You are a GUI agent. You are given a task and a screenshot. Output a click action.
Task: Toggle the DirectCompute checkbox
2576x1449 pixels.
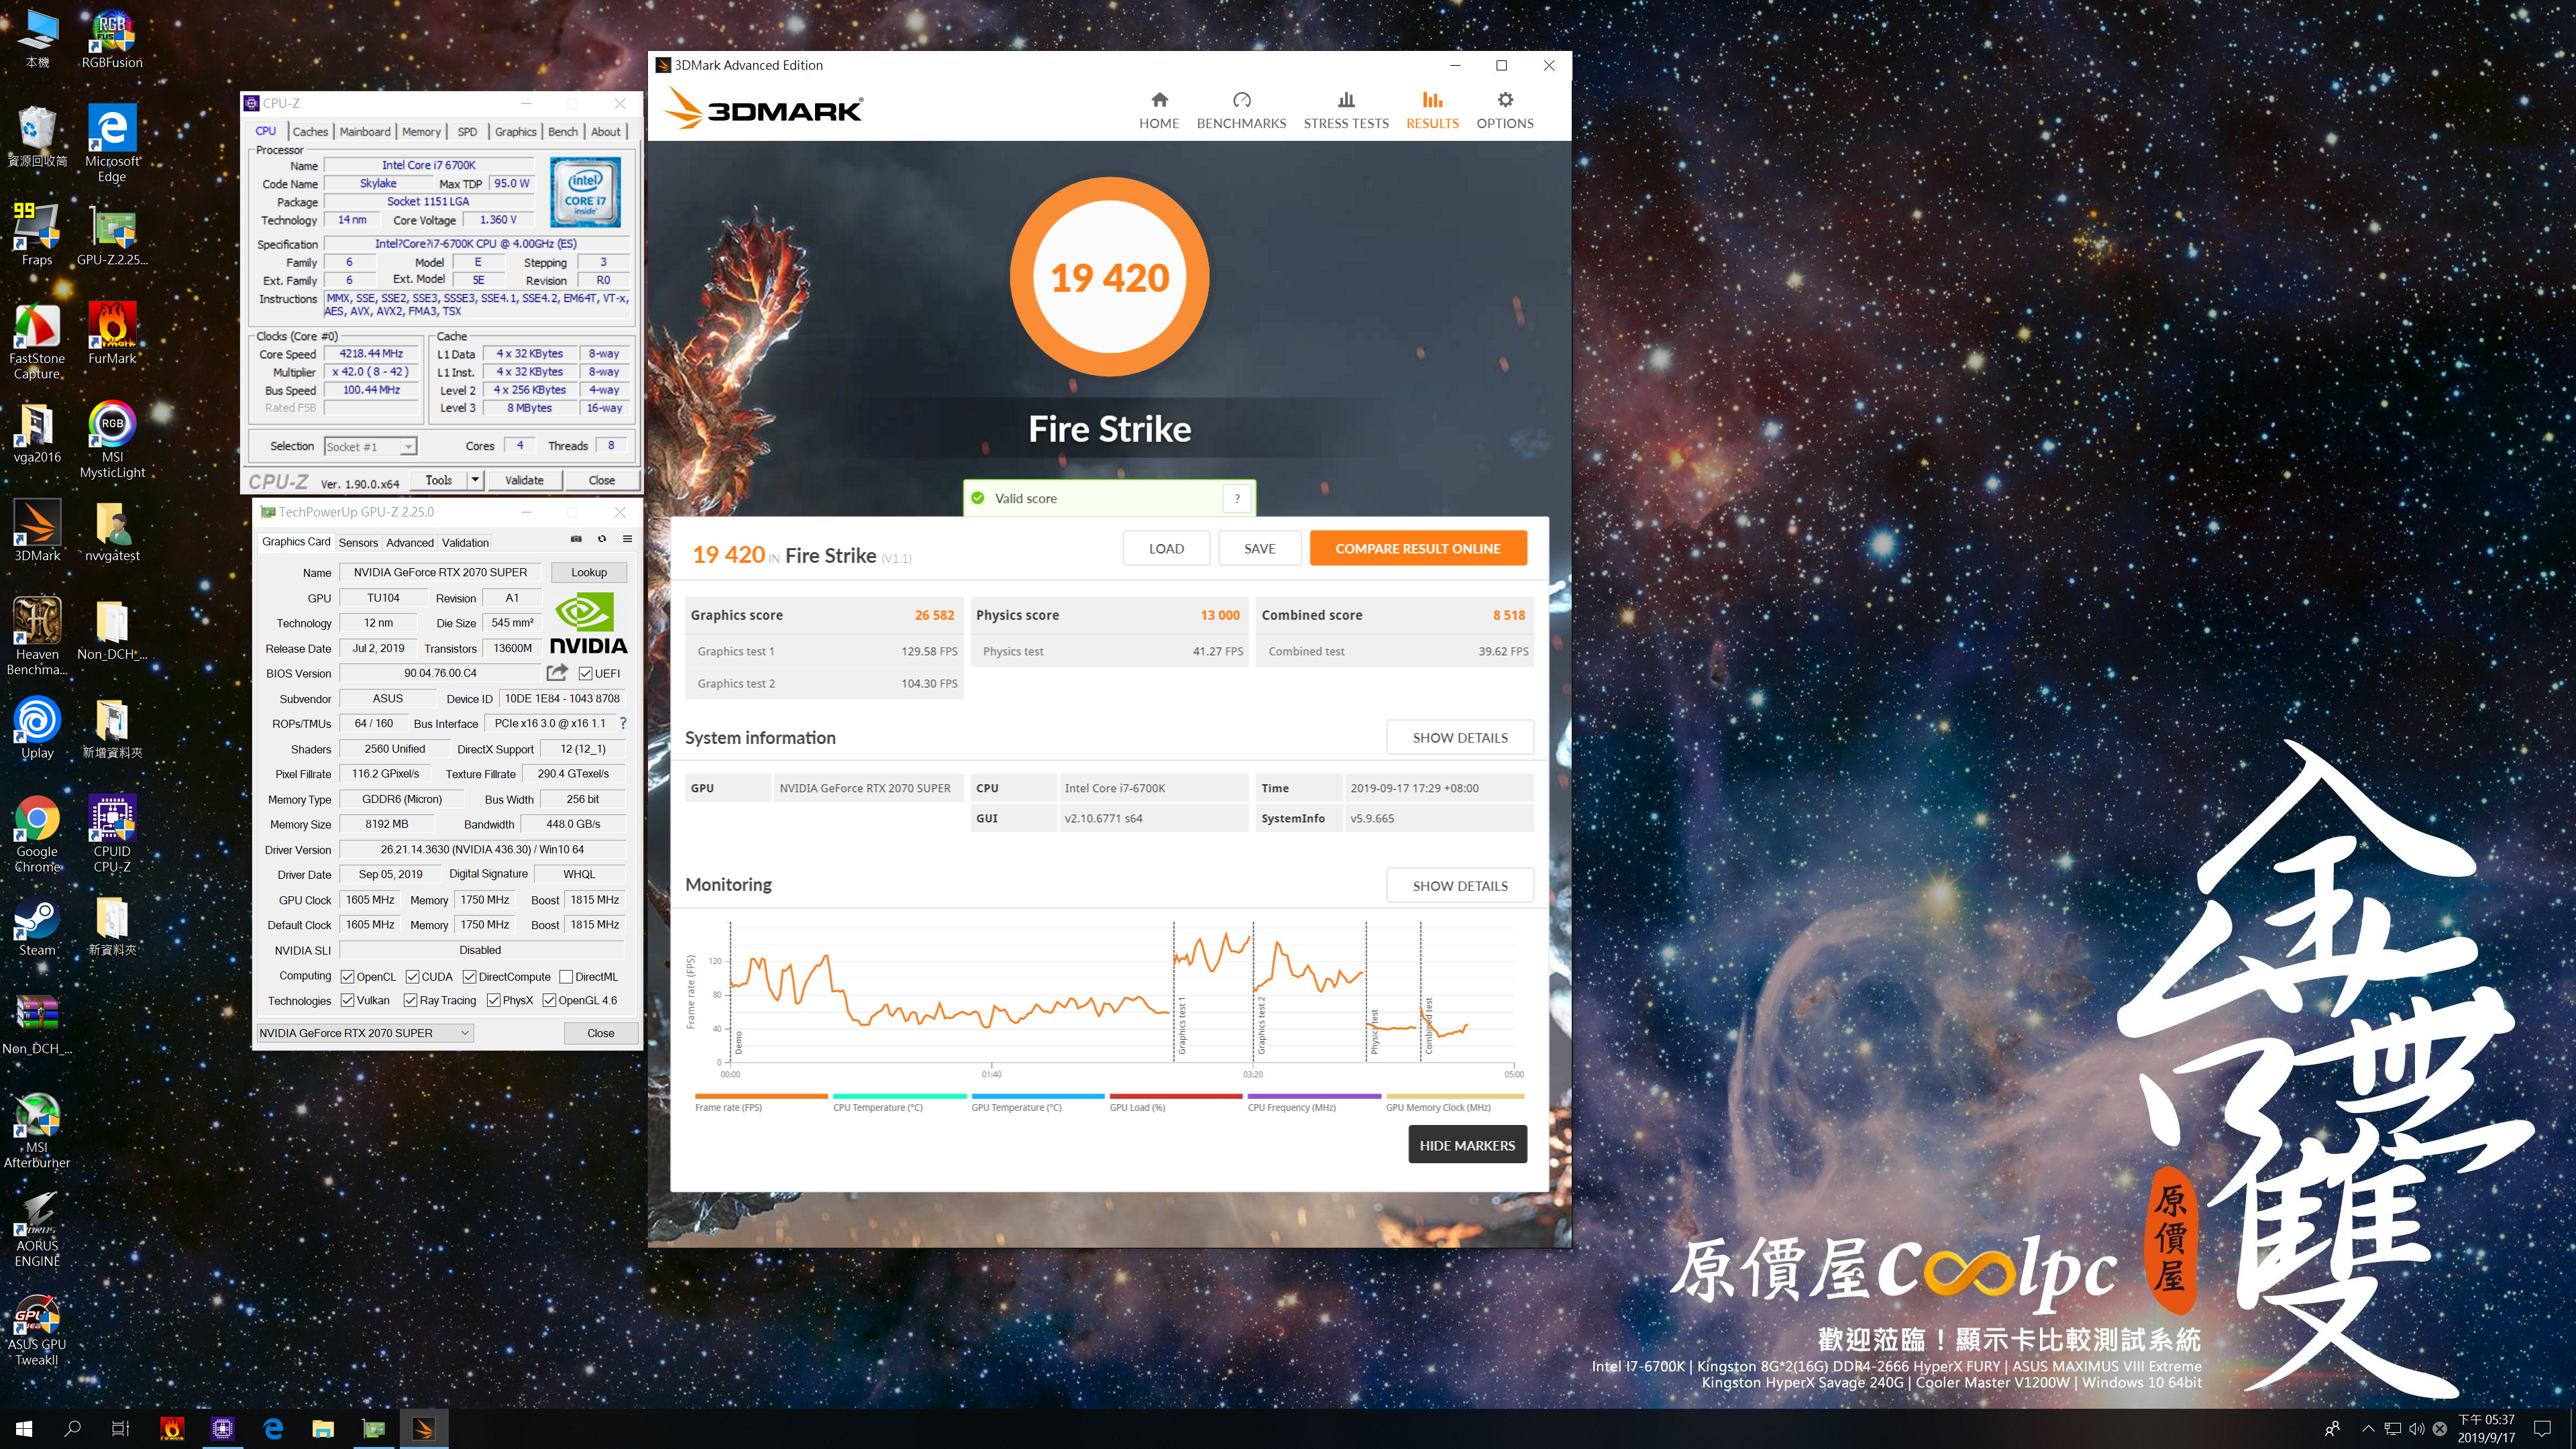point(469,977)
